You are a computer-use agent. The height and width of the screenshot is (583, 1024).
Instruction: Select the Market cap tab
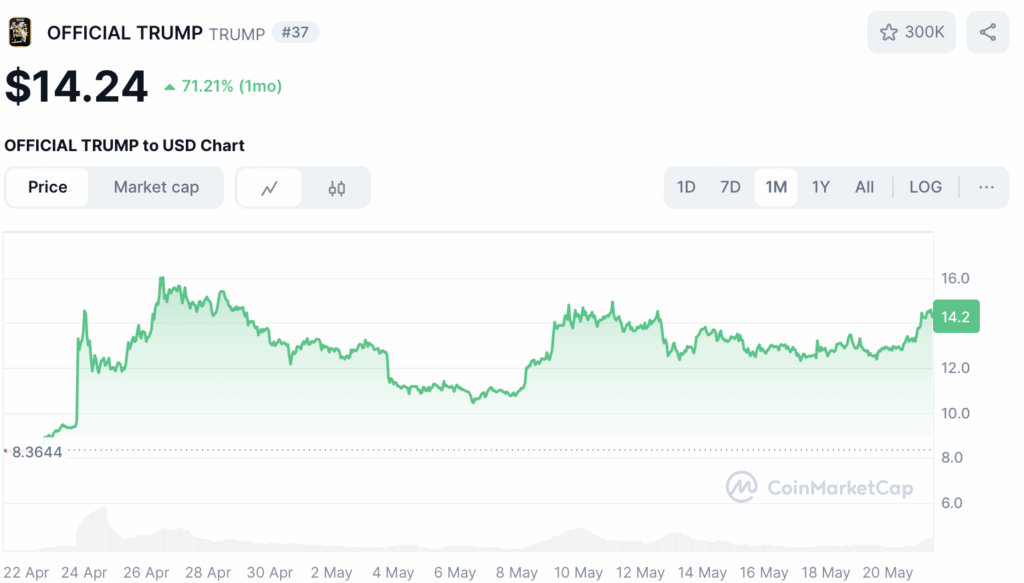pos(156,187)
